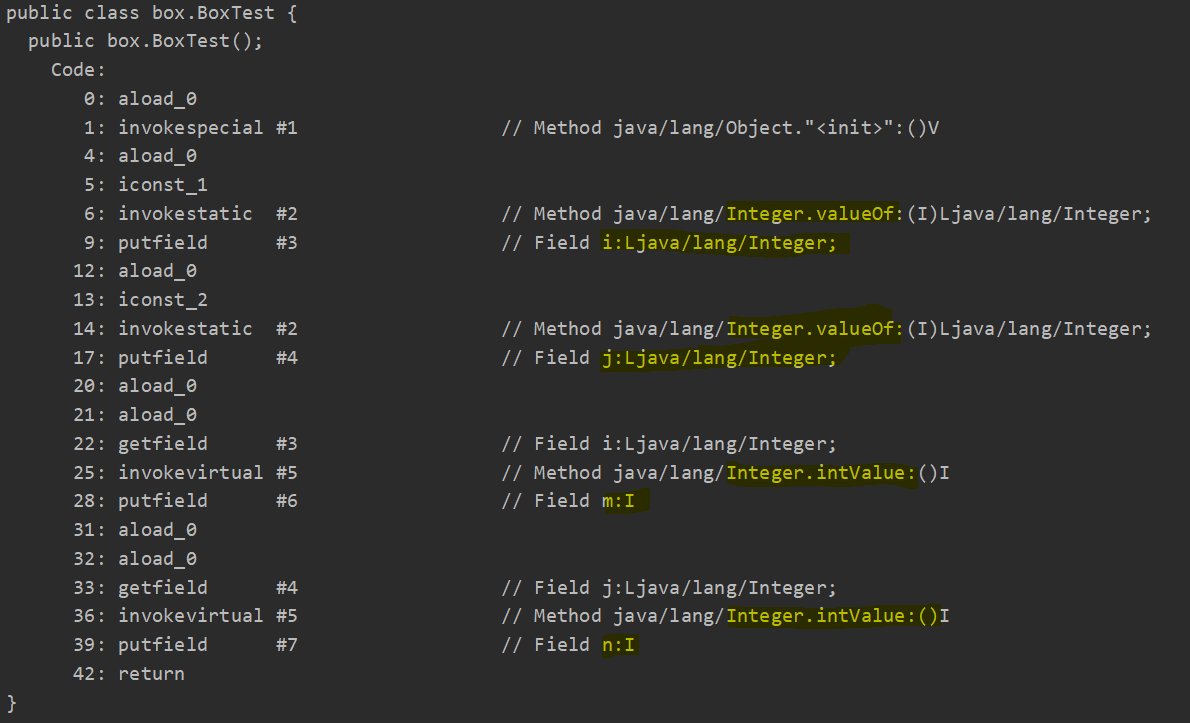Click the getfield instruction at offset 22
1190x723 pixels.
point(163,444)
